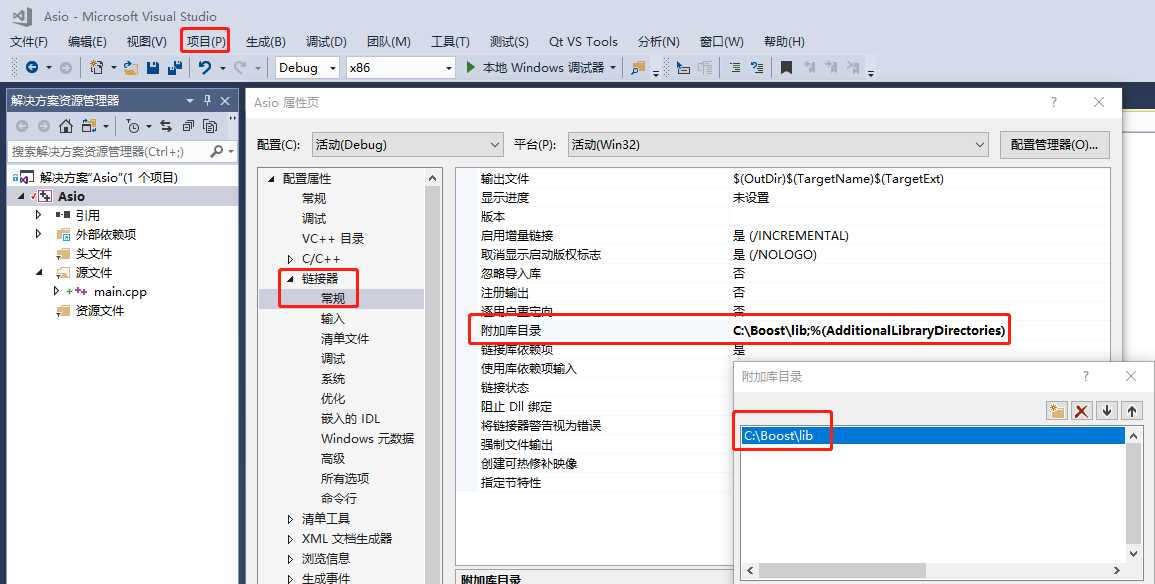Expand the 外部依赖项 node
The height and width of the screenshot is (584, 1155).
38,234
